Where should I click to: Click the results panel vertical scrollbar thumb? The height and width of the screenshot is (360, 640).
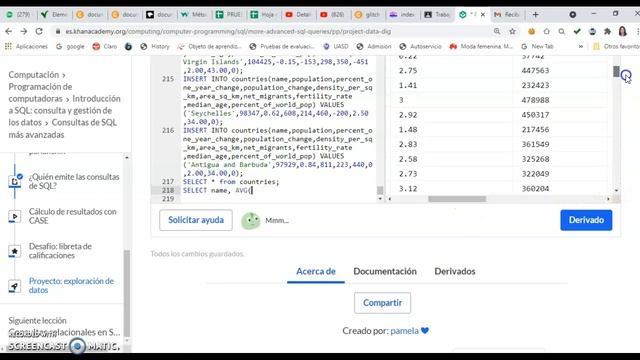[616, 71]
